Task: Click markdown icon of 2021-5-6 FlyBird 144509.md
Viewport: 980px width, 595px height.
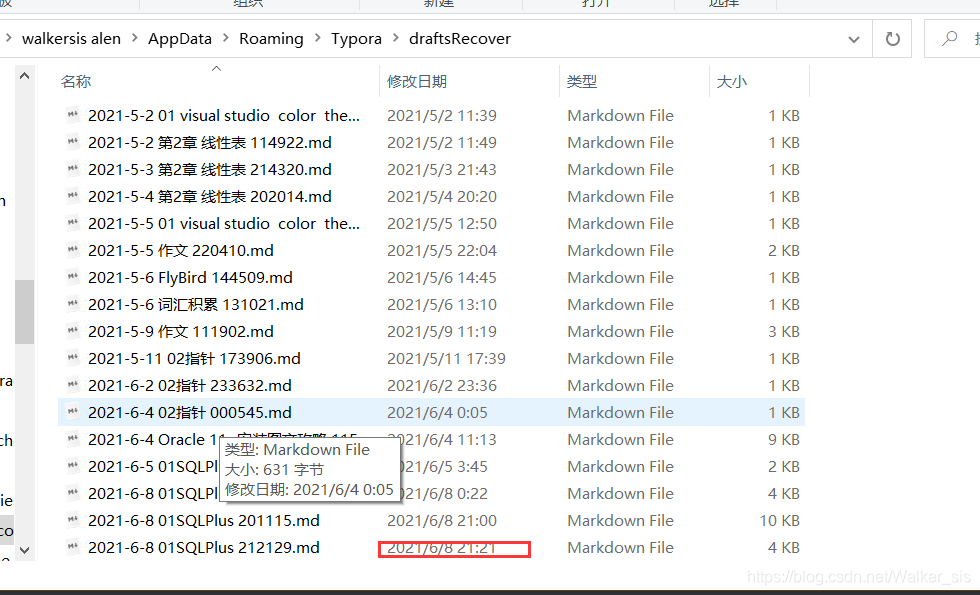Action: click(73, 278)
